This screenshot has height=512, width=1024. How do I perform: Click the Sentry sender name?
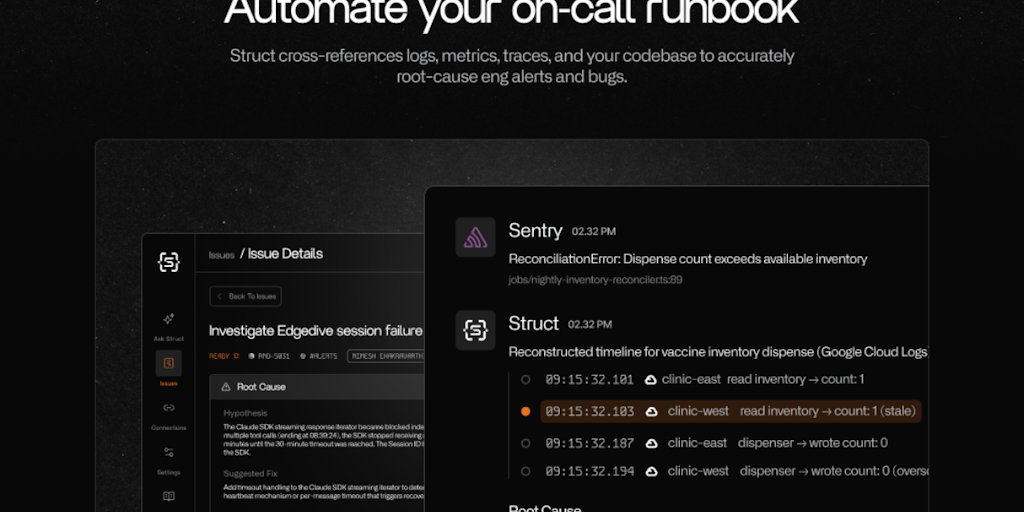point(535,231)
